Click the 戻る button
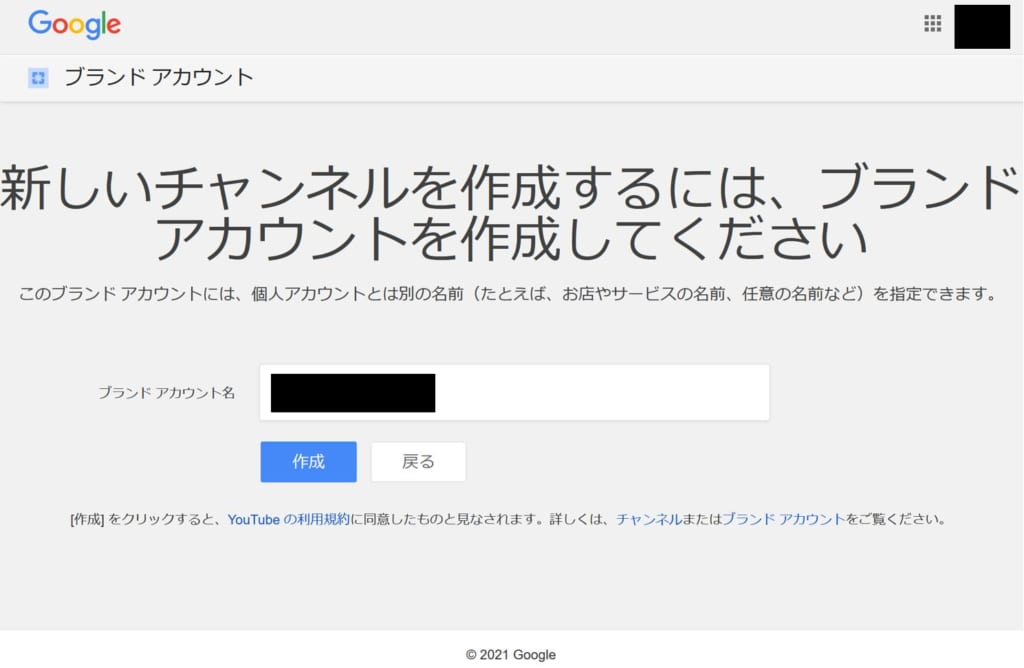 (x=418, y=462)
